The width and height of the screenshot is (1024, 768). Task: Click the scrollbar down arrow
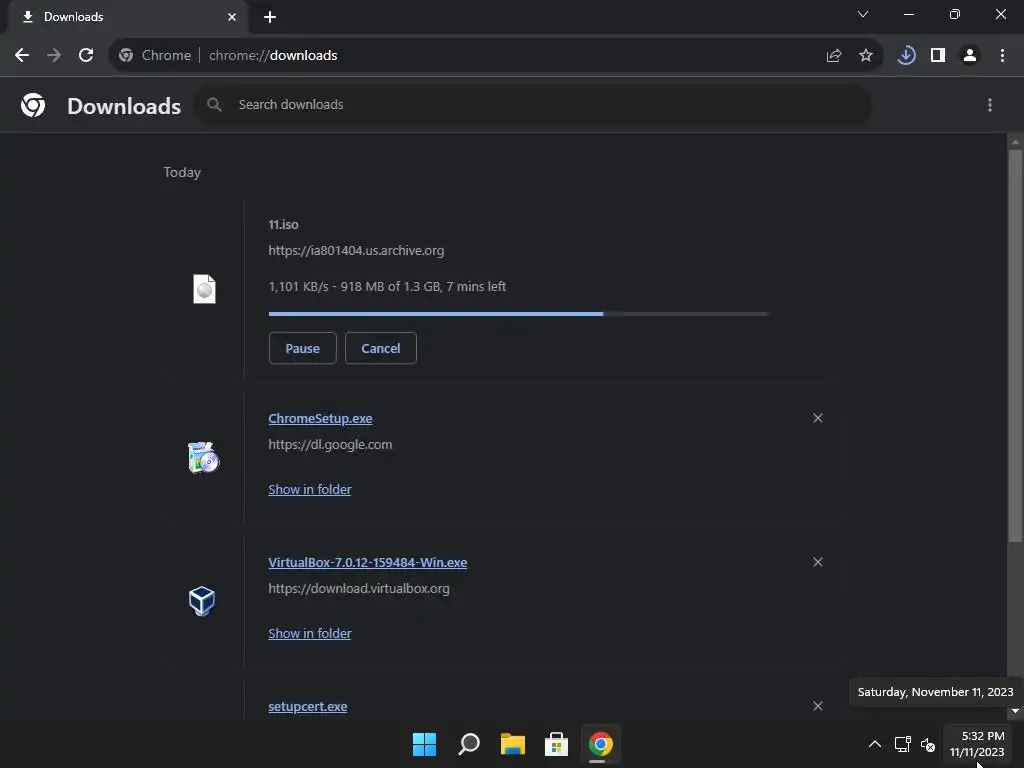click(1015, 711)
